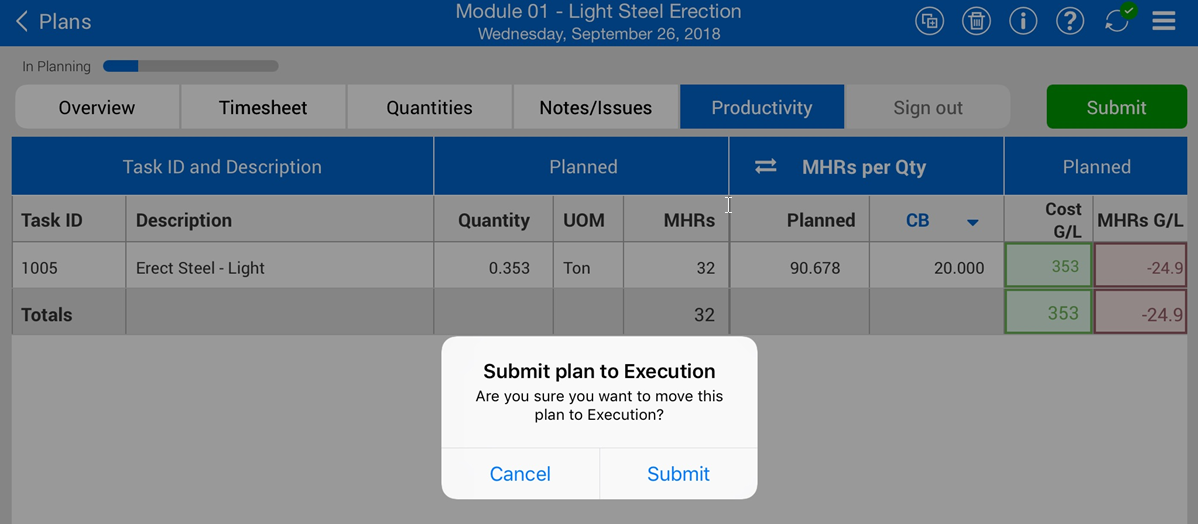Open the plan info icon
Screen dimensions: 1198x524
point(1023,21)
